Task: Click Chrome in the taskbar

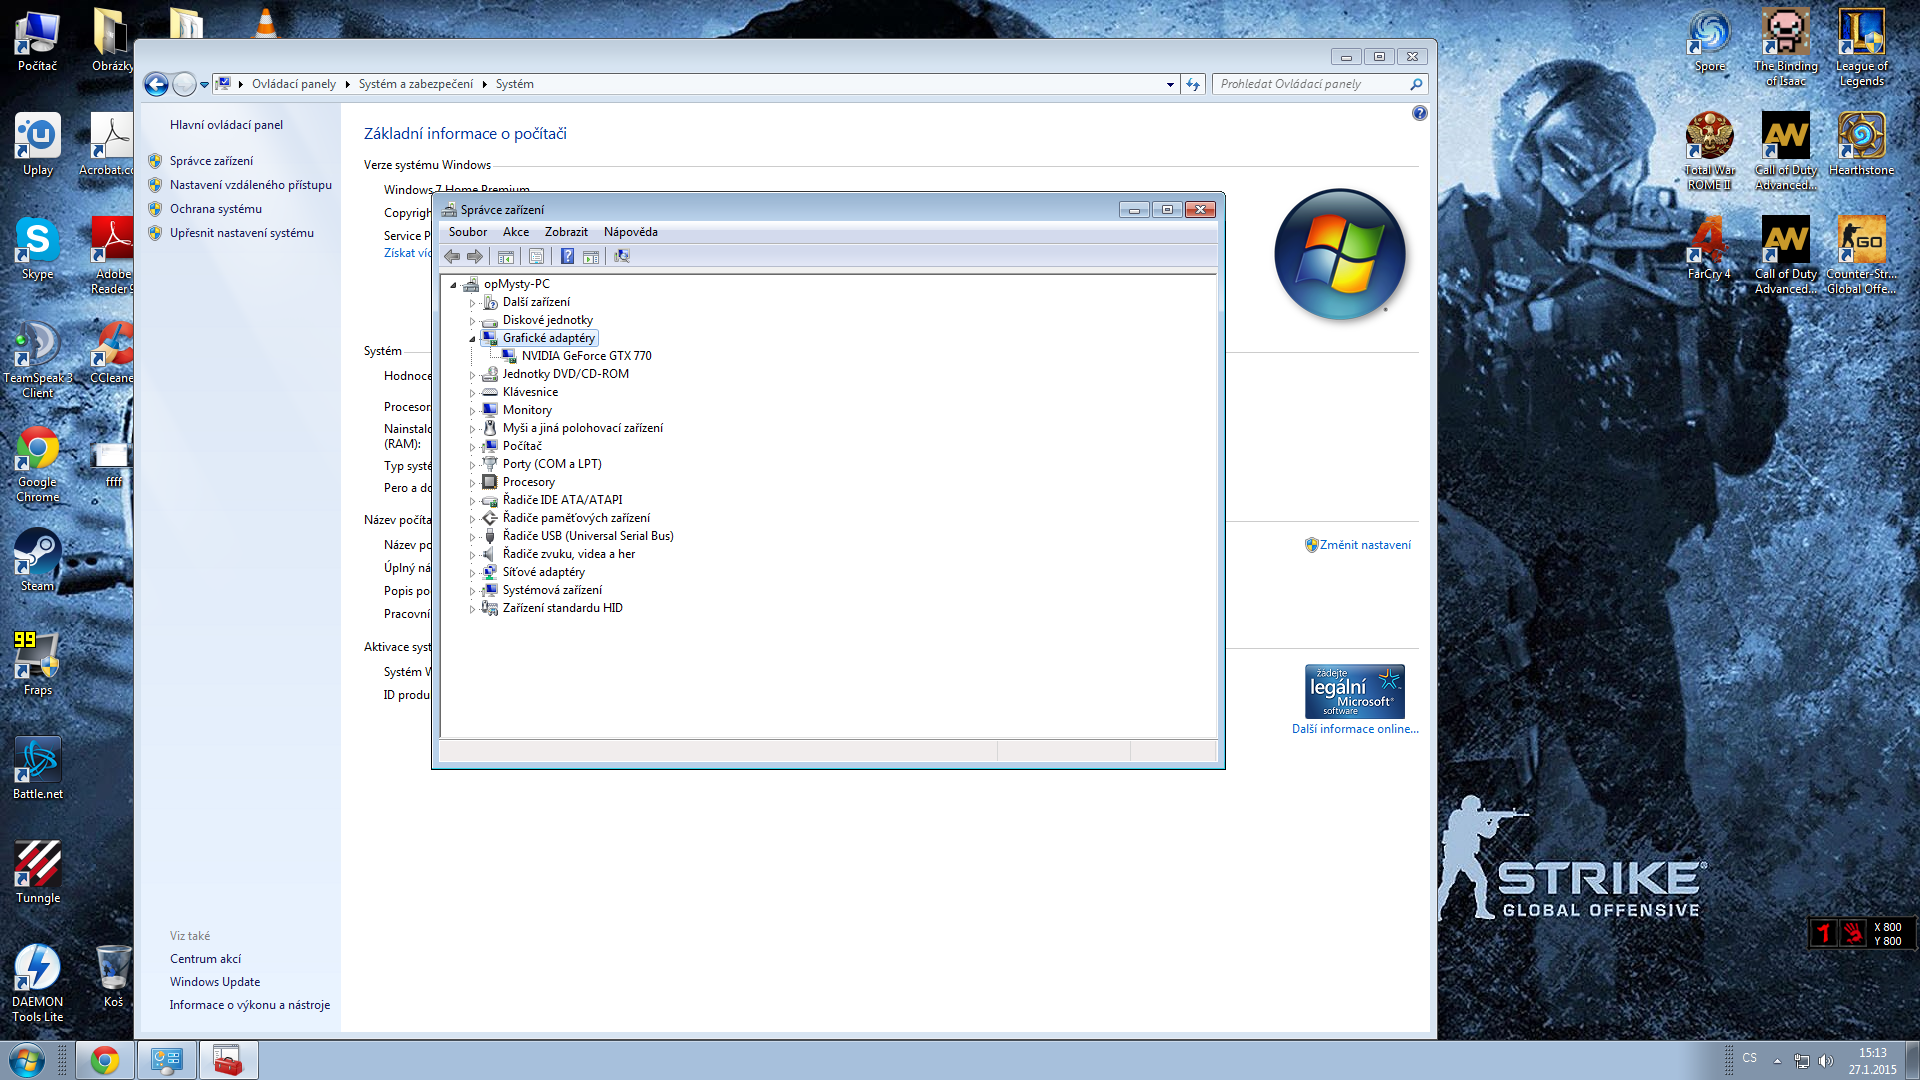Action: tap(105, 1060)
